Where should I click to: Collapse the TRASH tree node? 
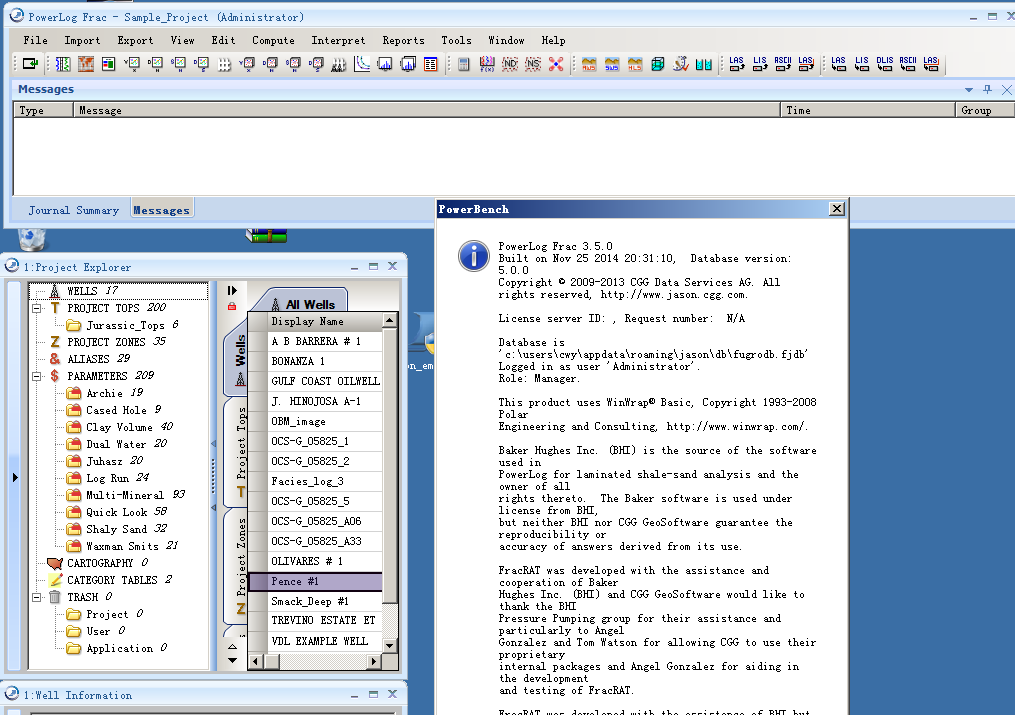[37, 597]
